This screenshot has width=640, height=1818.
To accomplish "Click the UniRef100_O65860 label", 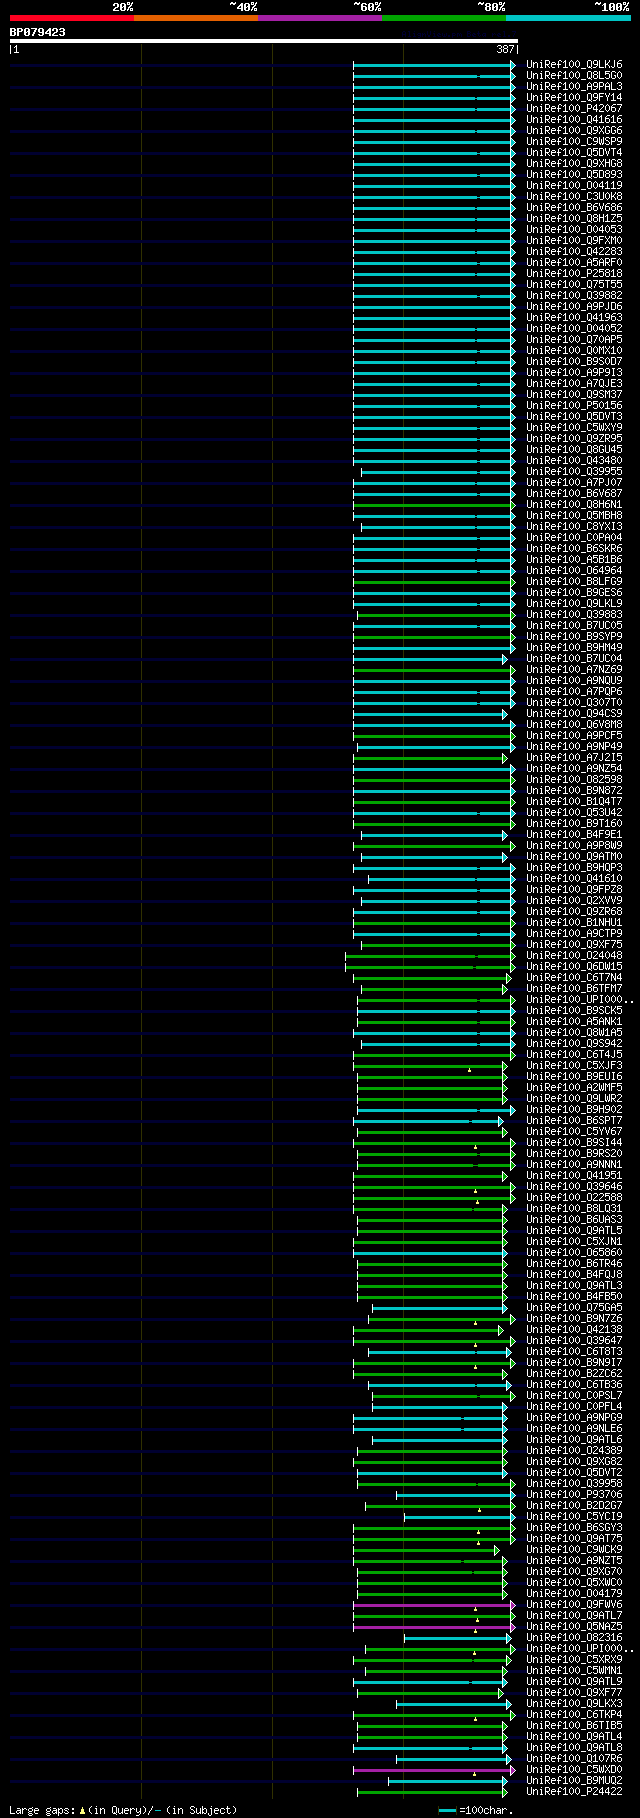I will (x=574, y=1253).
